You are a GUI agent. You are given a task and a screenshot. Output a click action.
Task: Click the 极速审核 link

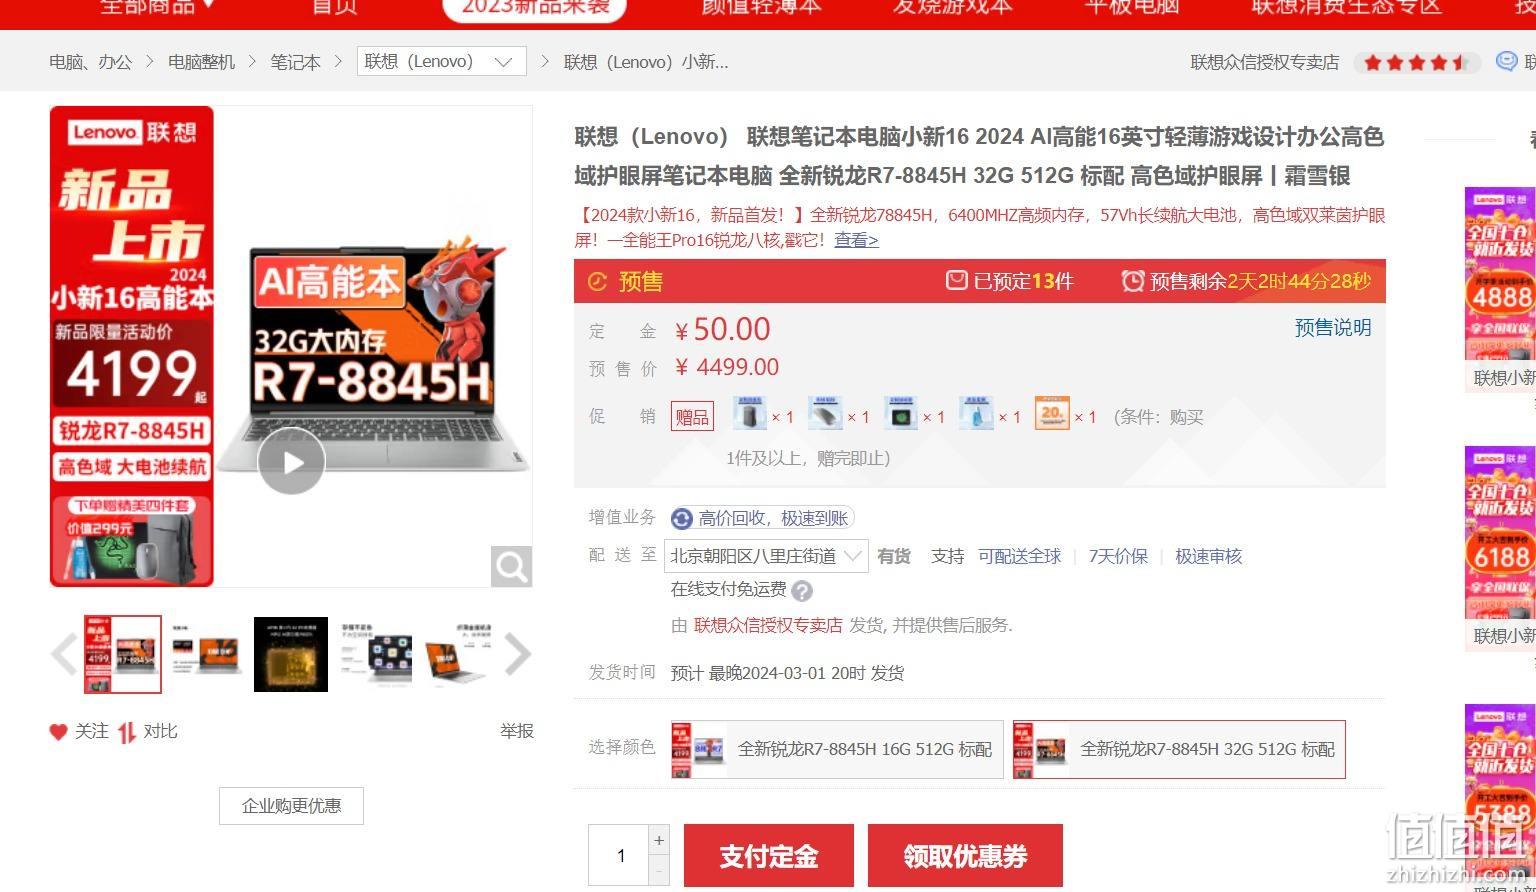[x=1208, y=556]
